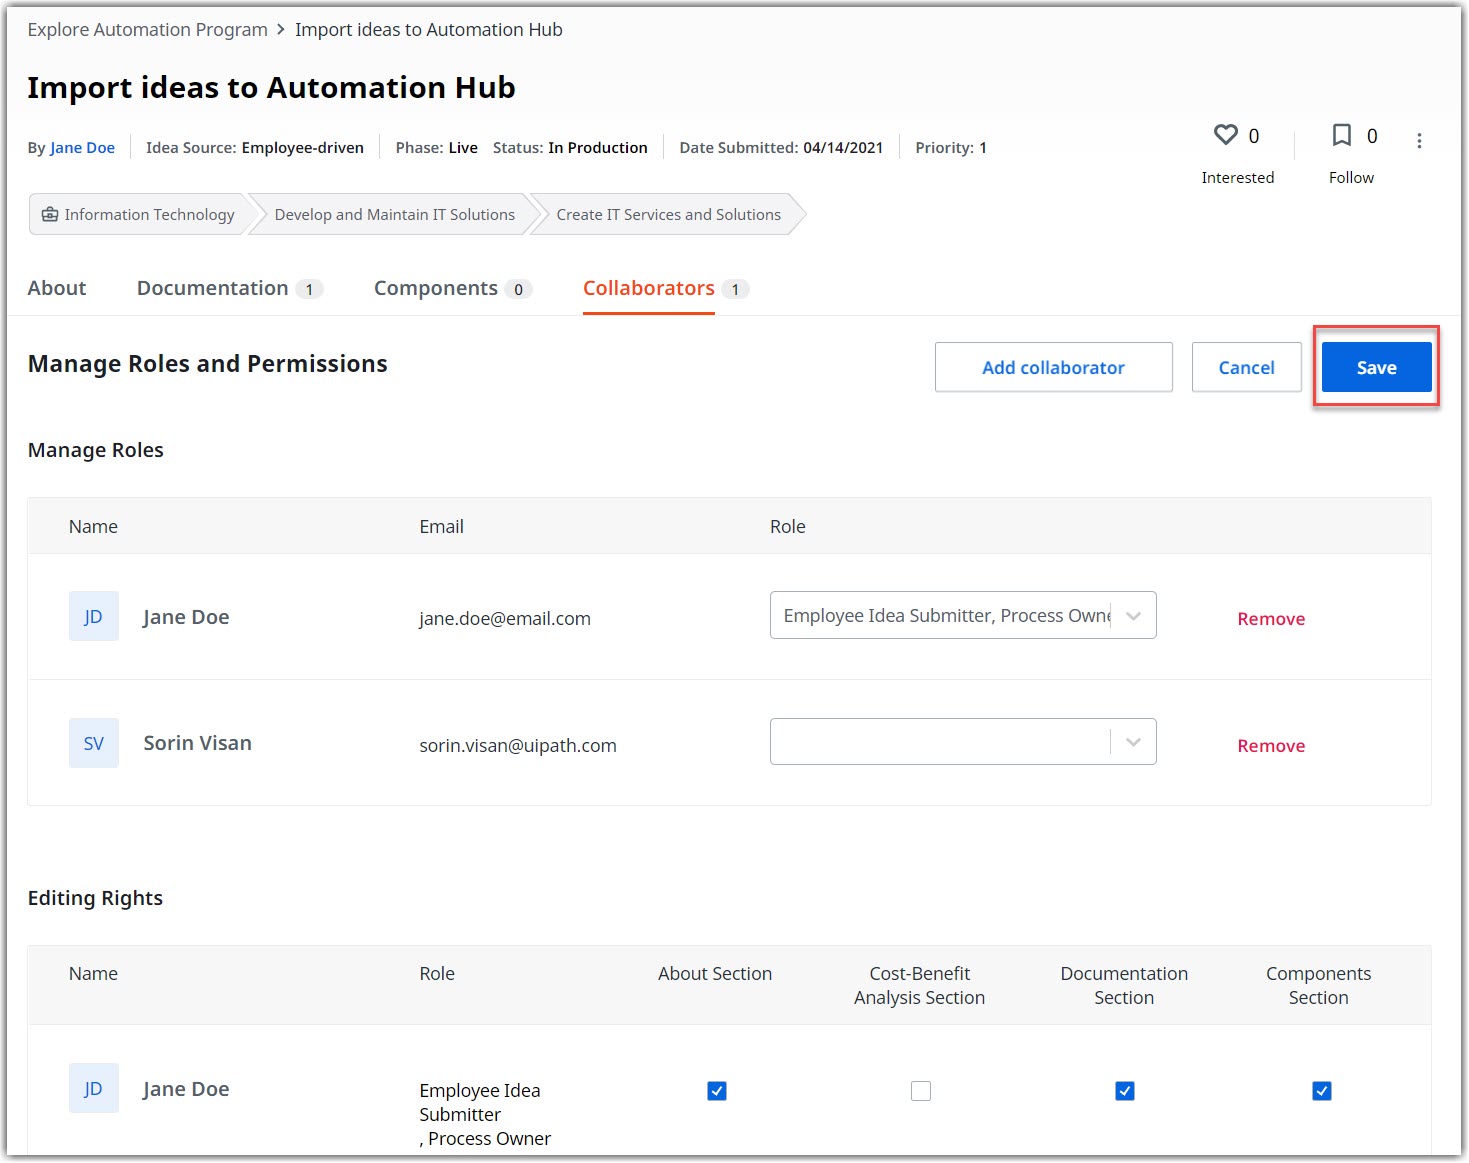1469x1163 pixels.
Task: Click the heart Interested icon
Action: pyautogui.click(x=1225, y=135)
